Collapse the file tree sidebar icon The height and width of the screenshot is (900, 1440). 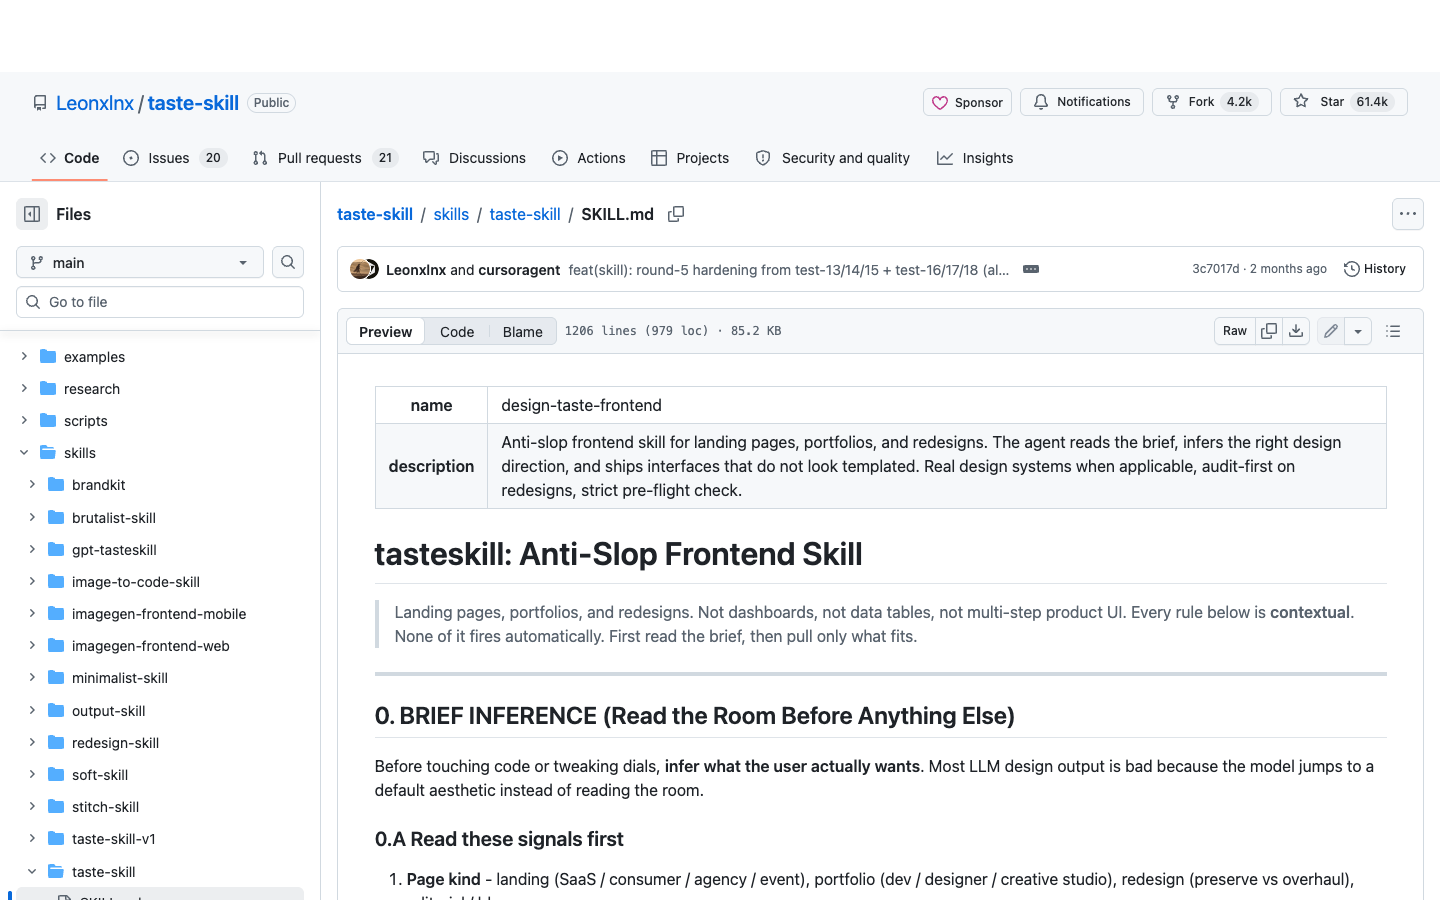(32, 214)
